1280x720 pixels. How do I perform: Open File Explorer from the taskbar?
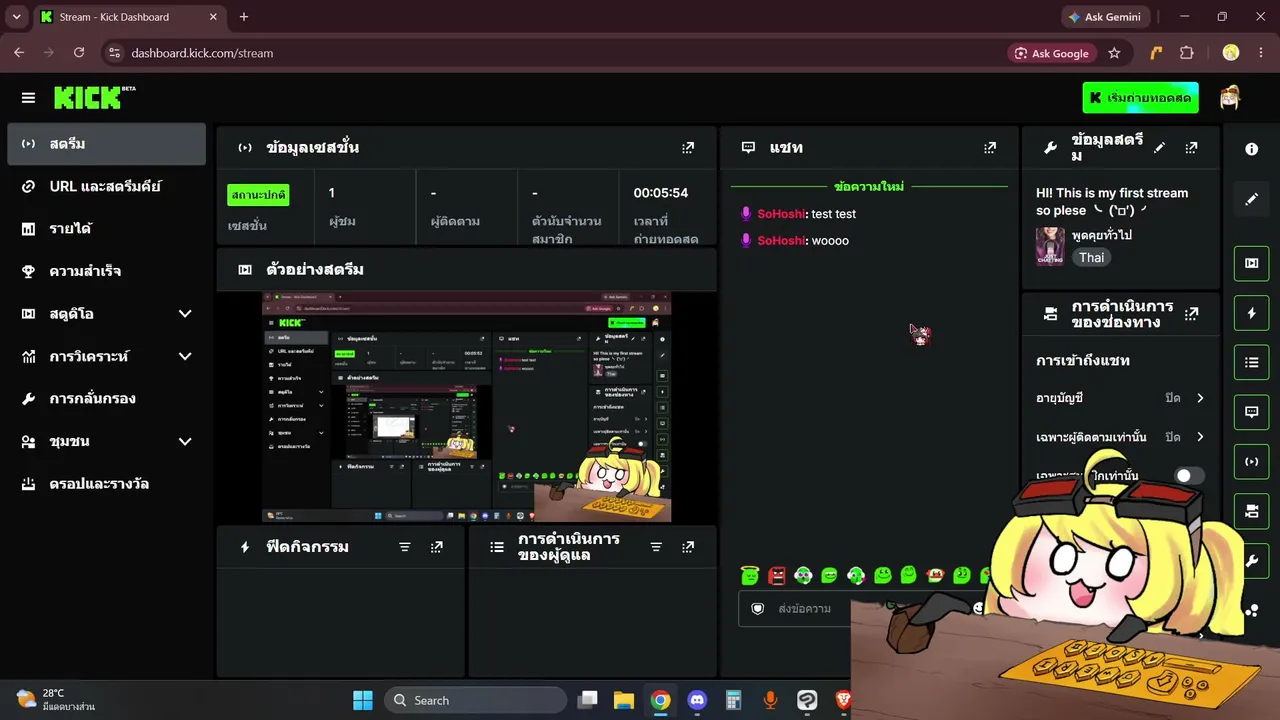point(624,700)
